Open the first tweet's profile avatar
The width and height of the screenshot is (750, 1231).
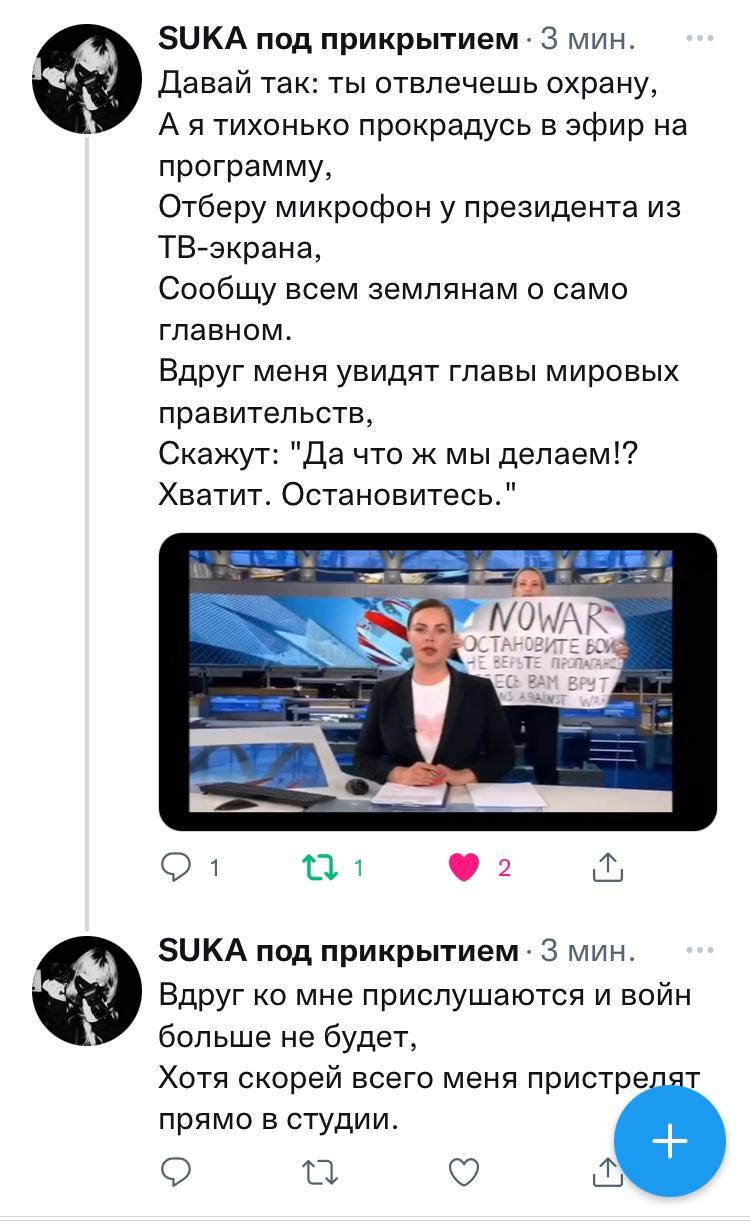pyautogui.click(x=87, y=80)
